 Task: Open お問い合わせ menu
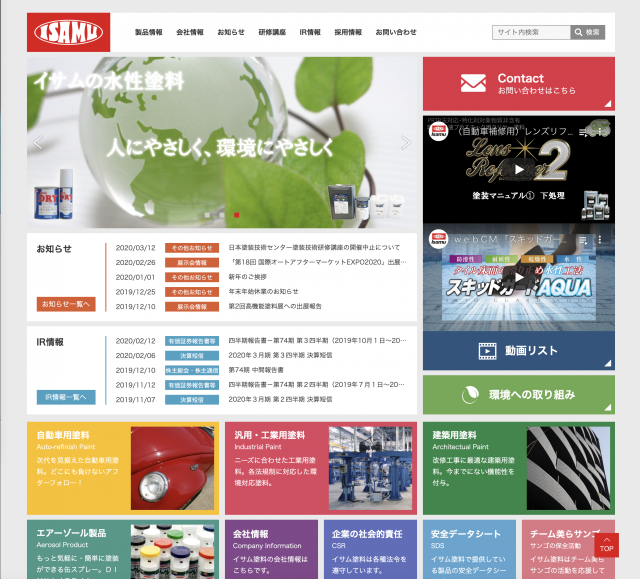coord(396,32)
